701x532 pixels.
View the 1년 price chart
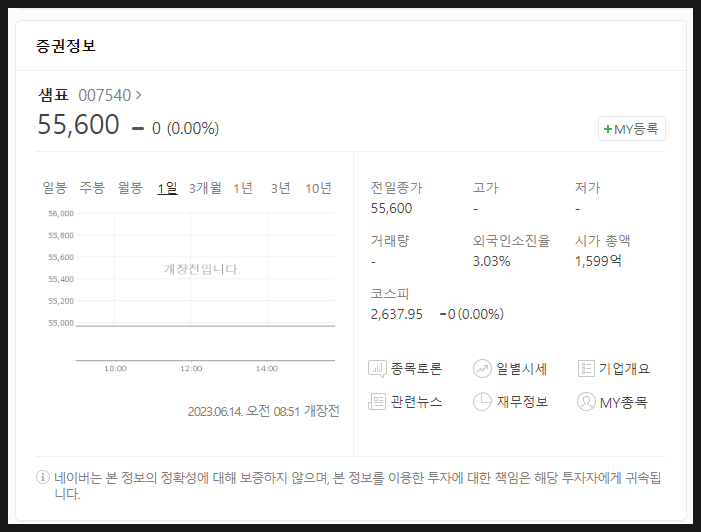click(x=243, y=188)
